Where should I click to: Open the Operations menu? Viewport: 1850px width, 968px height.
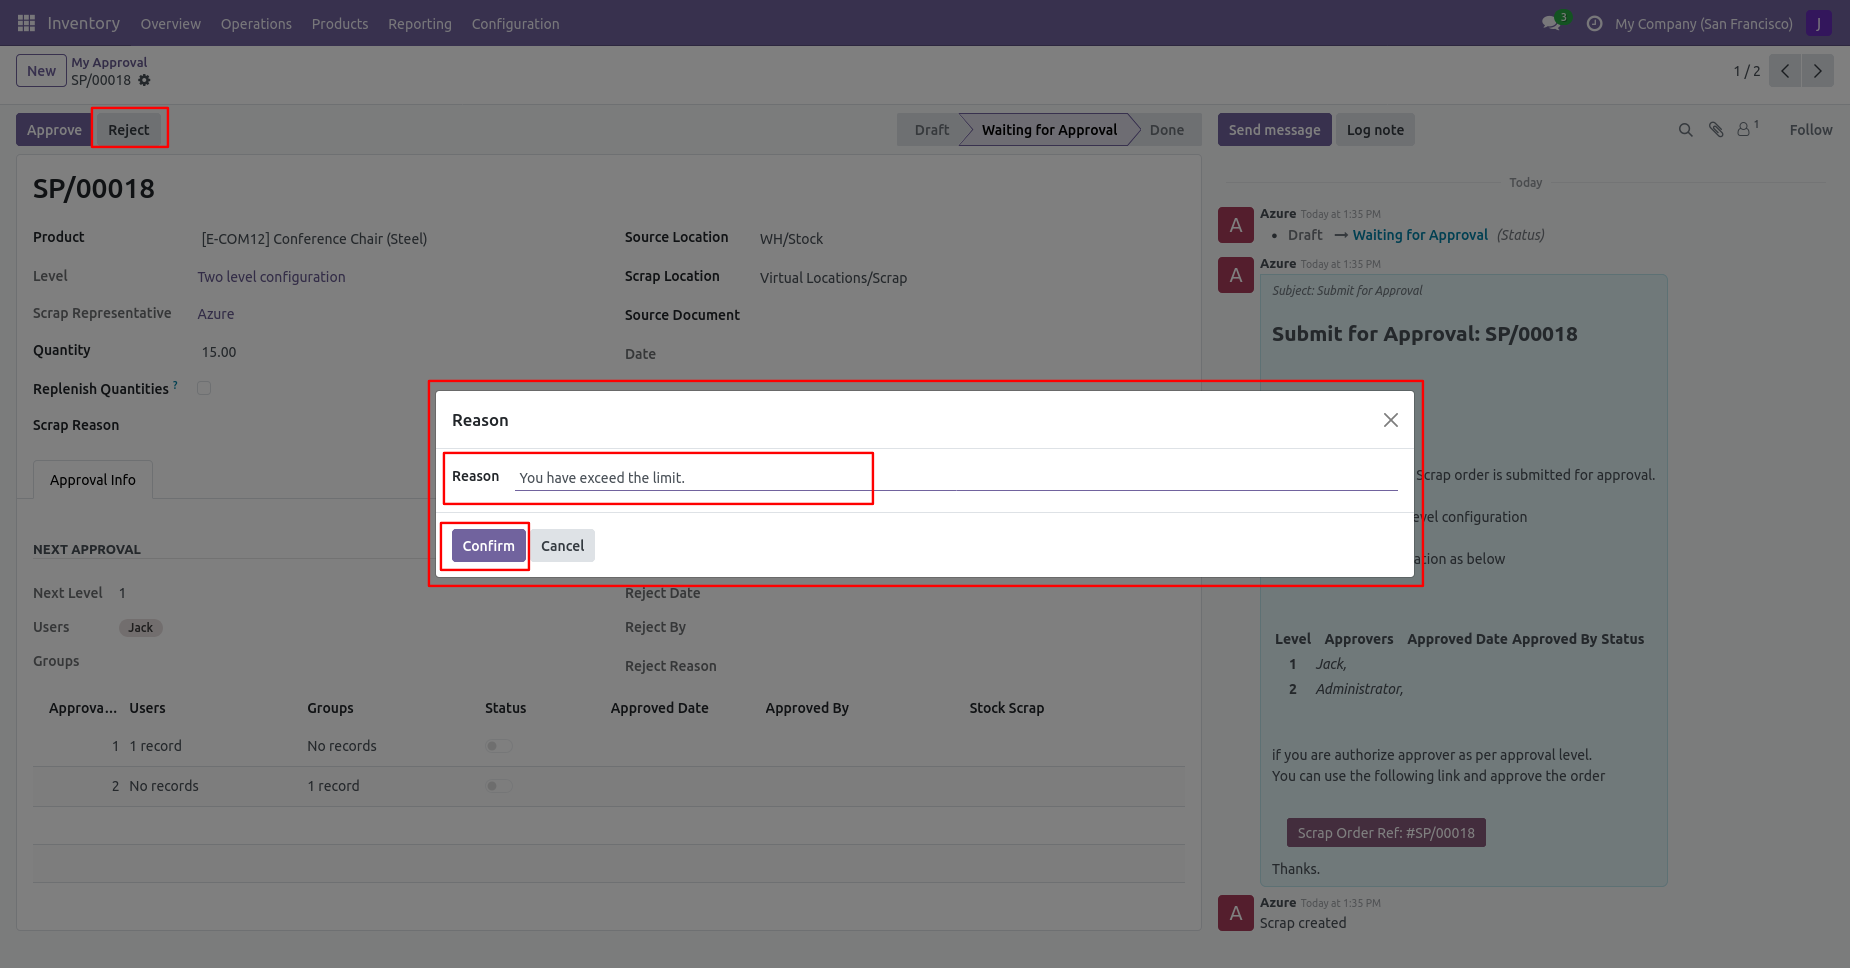click(256, 24)
